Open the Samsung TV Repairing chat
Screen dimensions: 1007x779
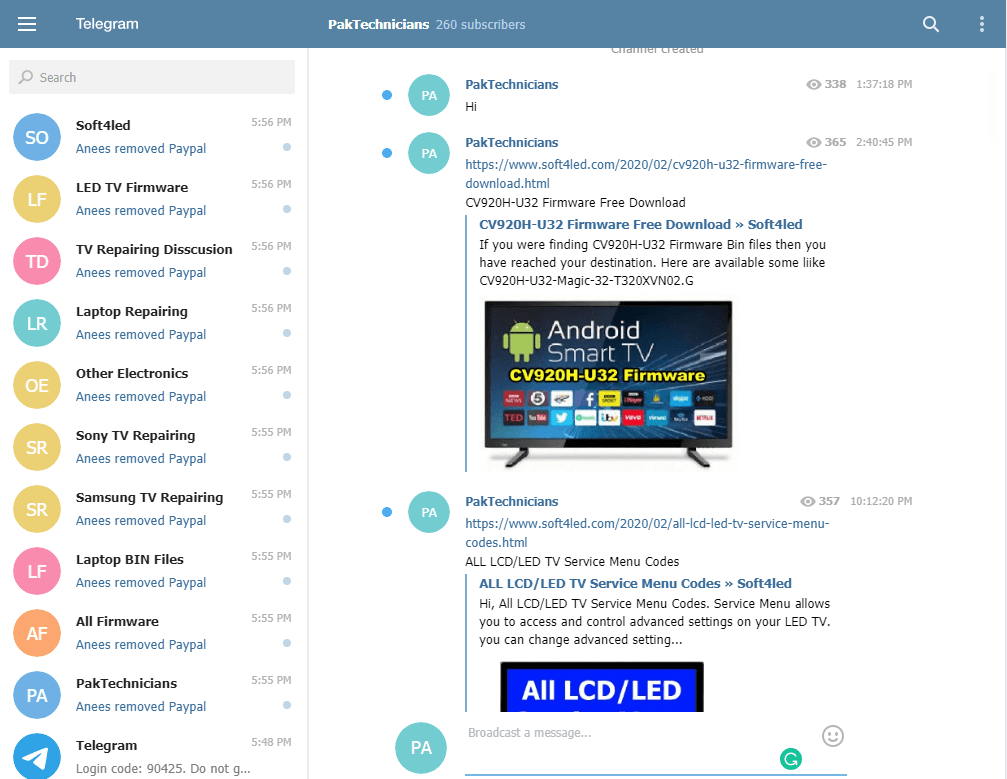(x=153, y=509)
